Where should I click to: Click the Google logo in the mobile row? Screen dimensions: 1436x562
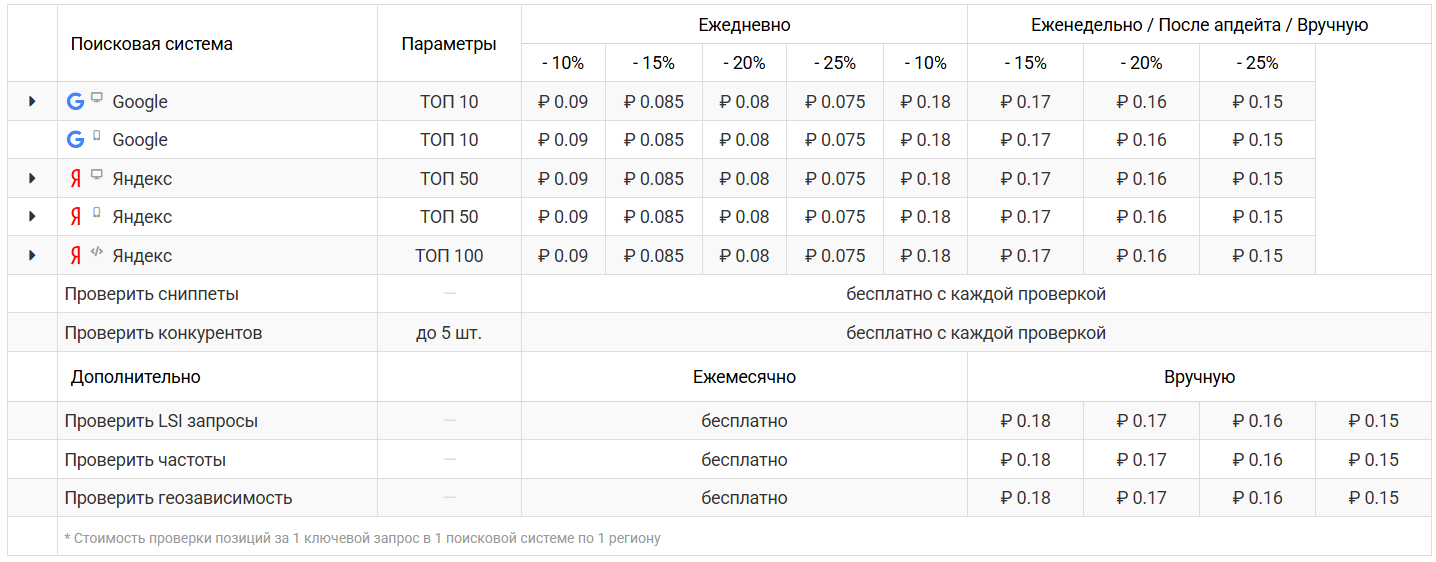(75, 140)
